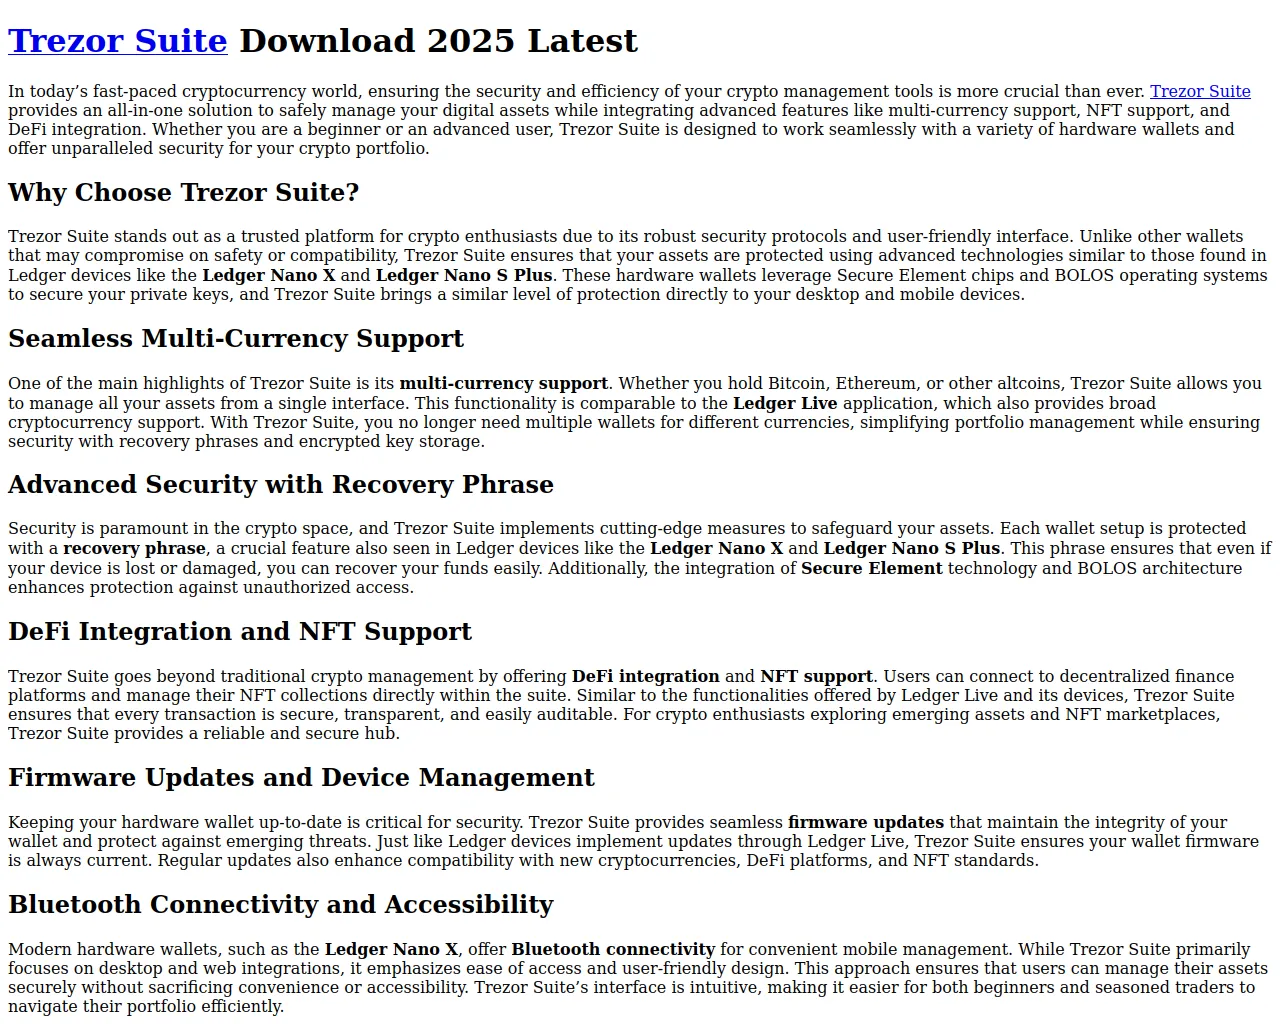Viewport: 1280px width, 1024px height.
Task: Select the "Bluetooth Connectivity and Accessibility" heading
Action: pyautogui.click(x=281, y=904)
